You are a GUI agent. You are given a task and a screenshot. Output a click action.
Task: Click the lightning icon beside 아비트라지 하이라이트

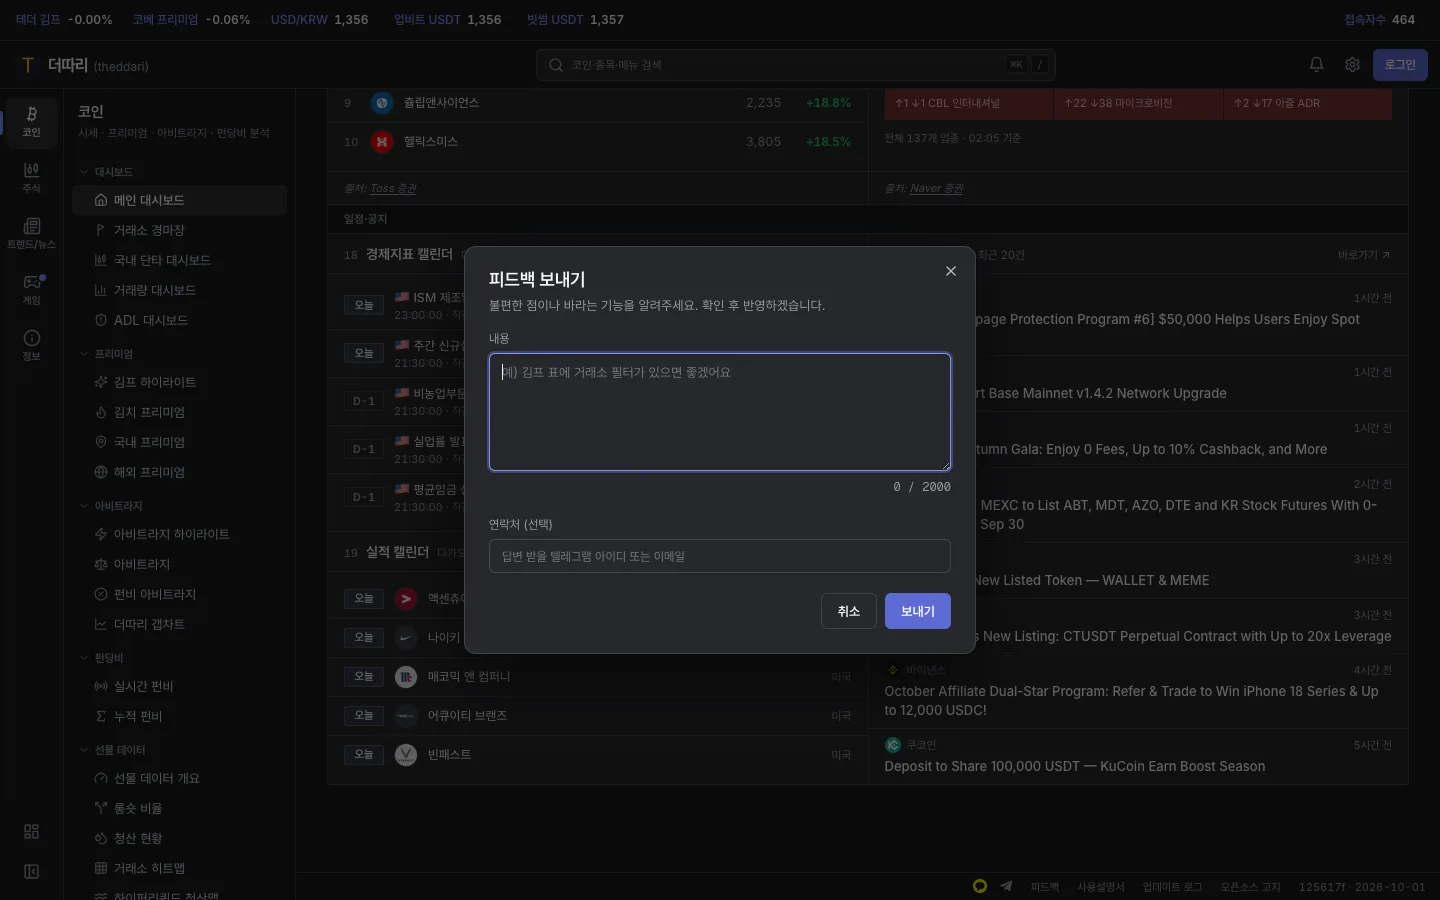101,534
